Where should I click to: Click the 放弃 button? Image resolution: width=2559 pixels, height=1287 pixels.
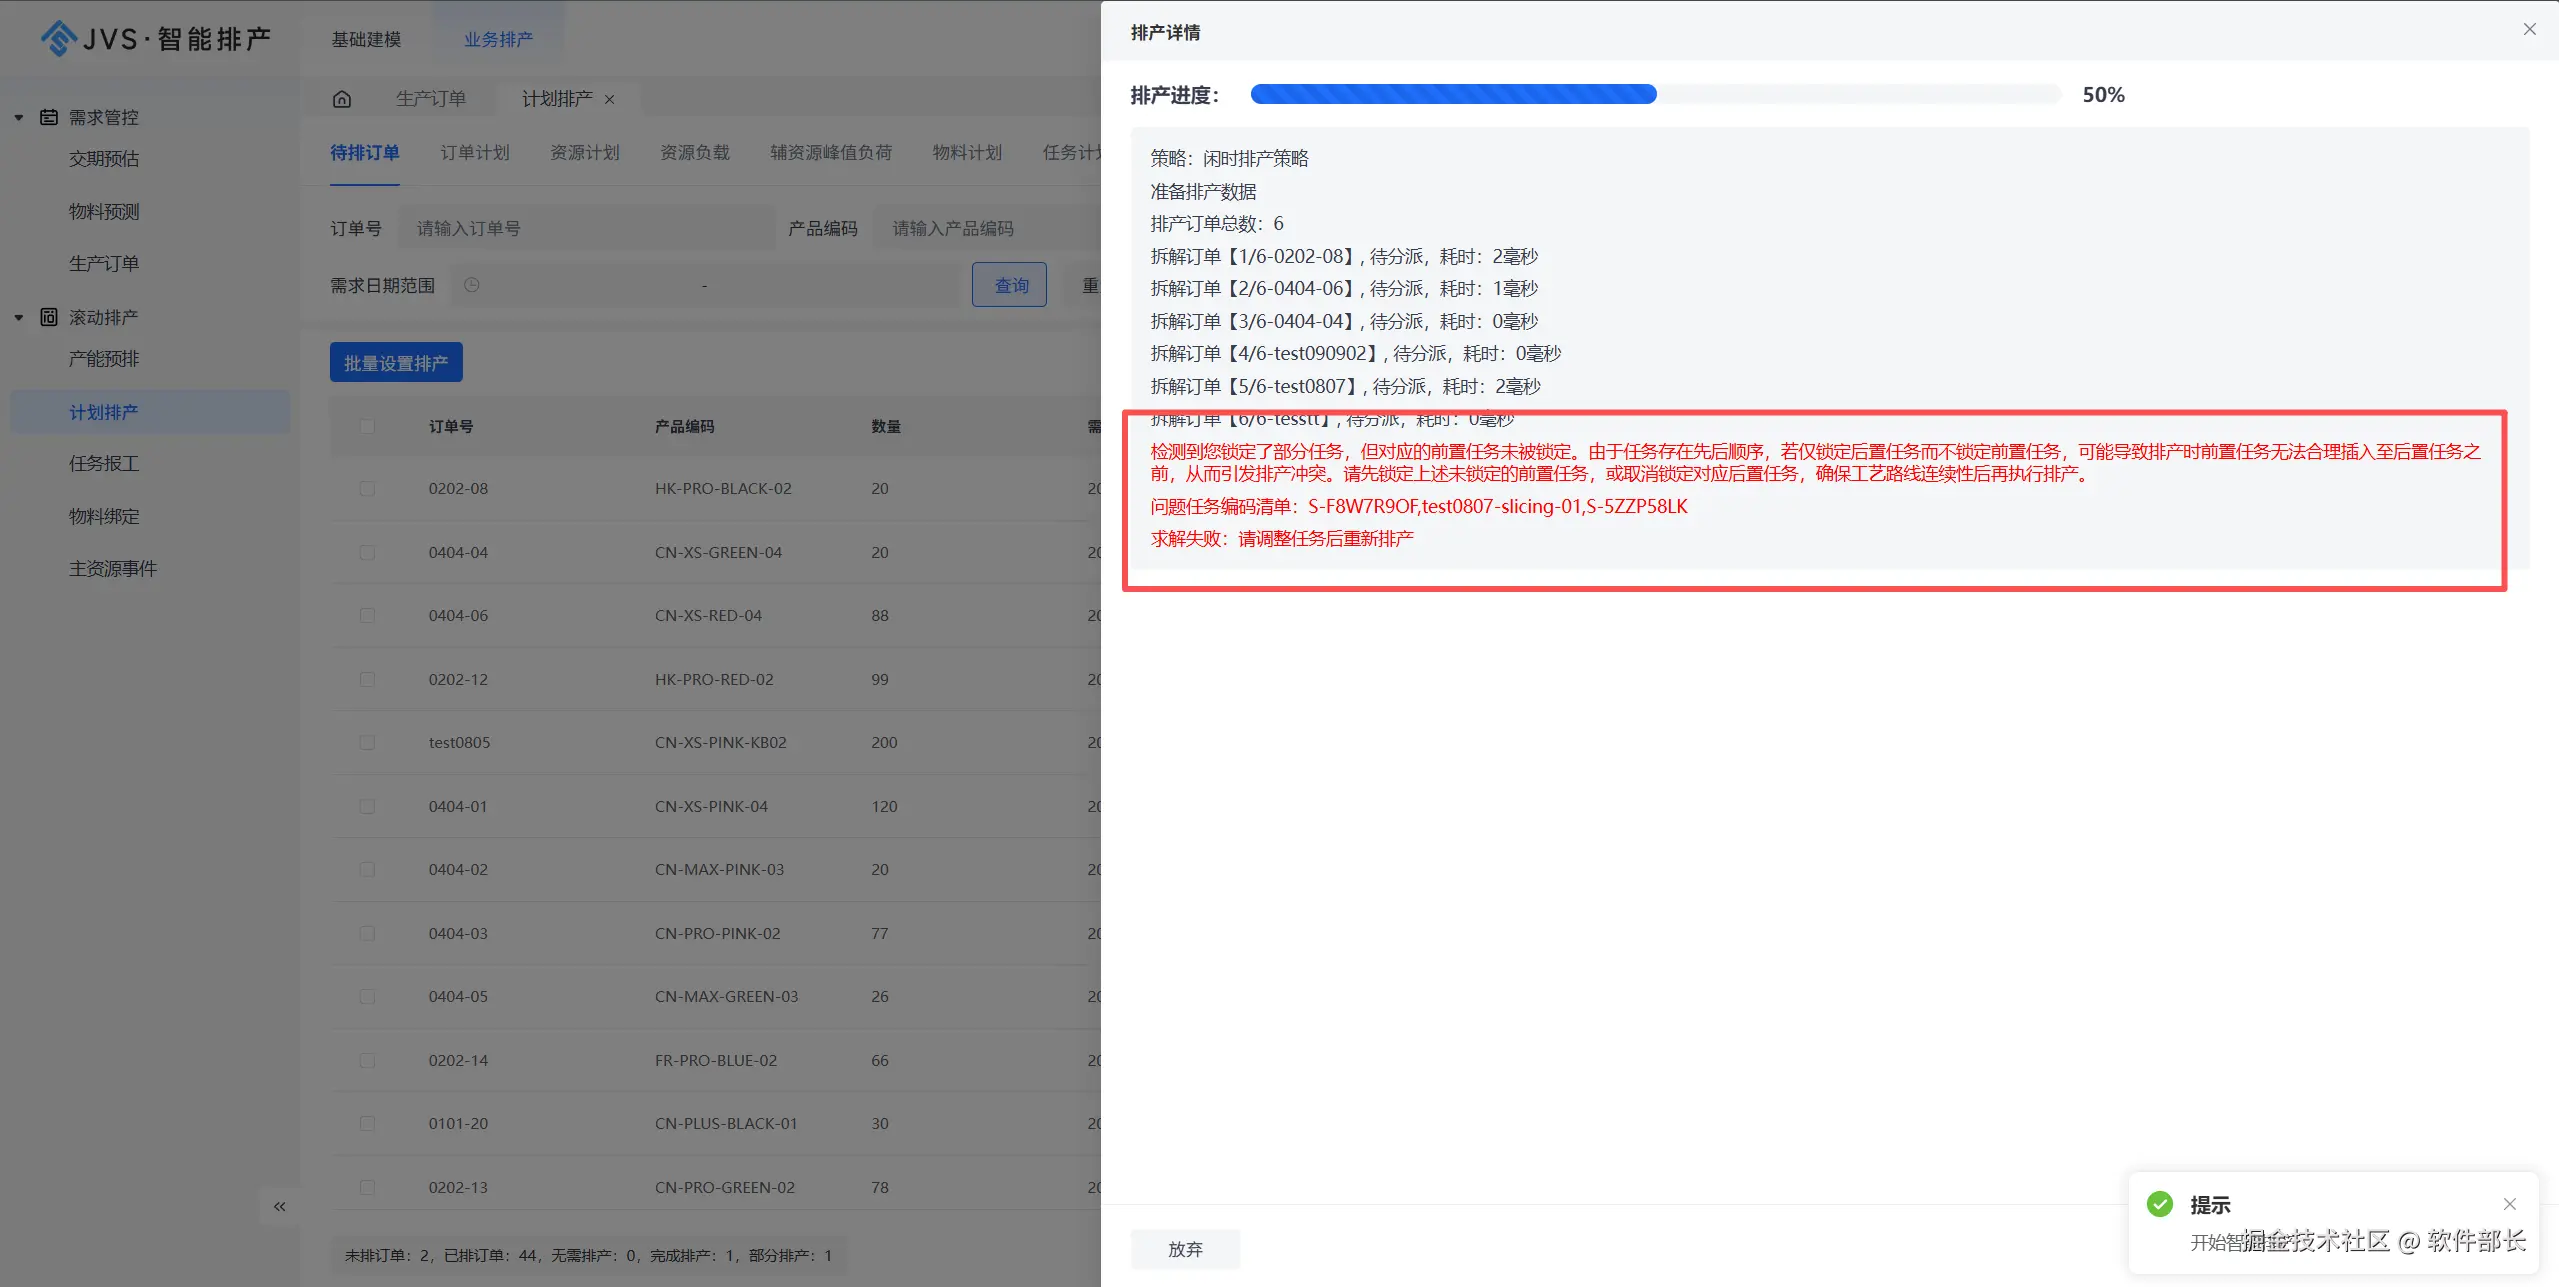point(1185,1249)
